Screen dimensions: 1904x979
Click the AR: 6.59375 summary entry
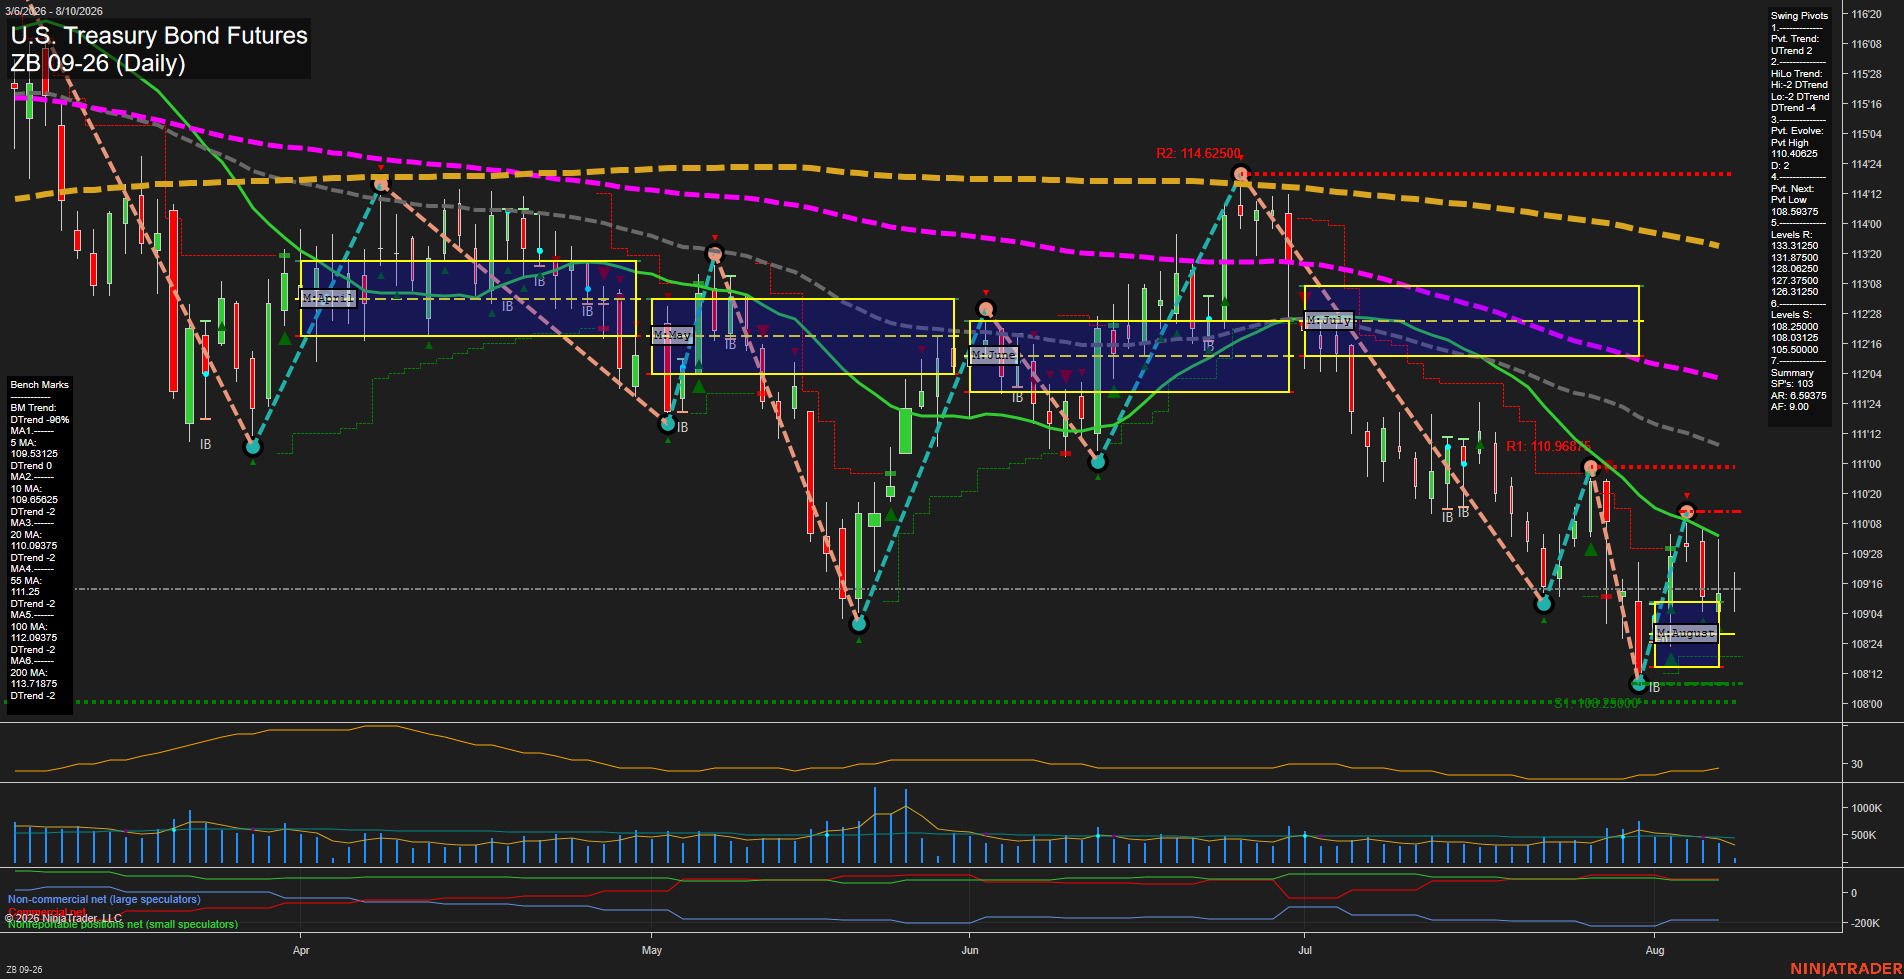[1799, 395]
